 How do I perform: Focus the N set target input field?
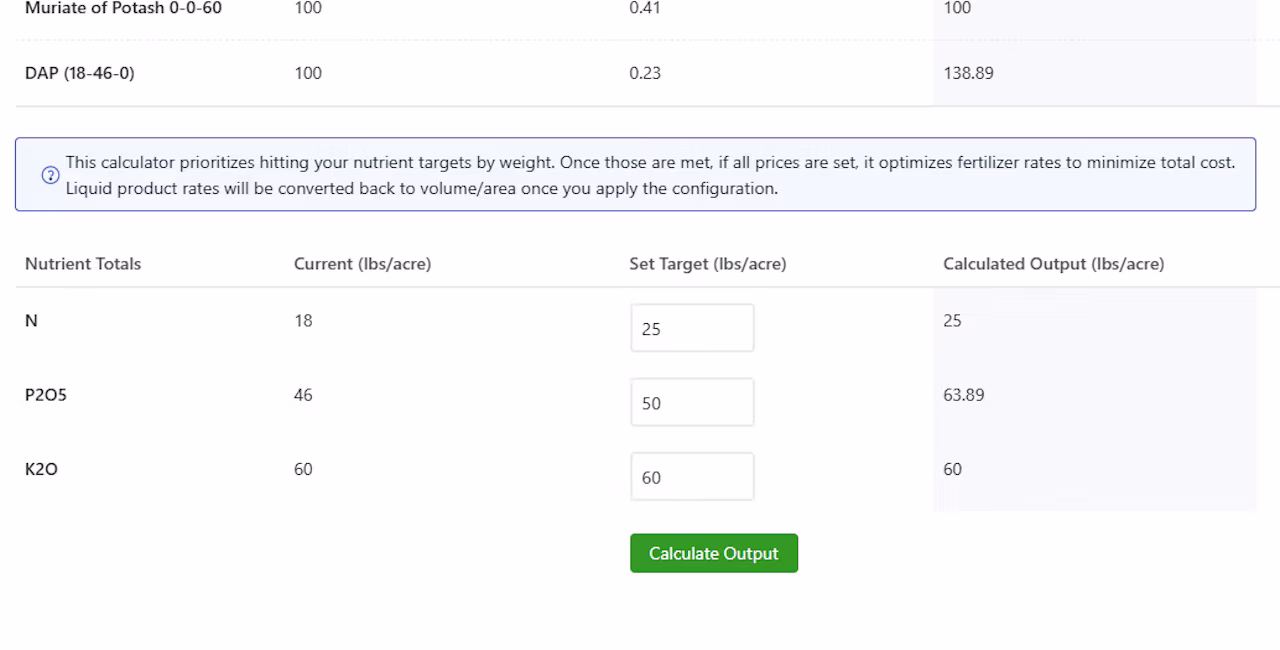tap(692, 328)
